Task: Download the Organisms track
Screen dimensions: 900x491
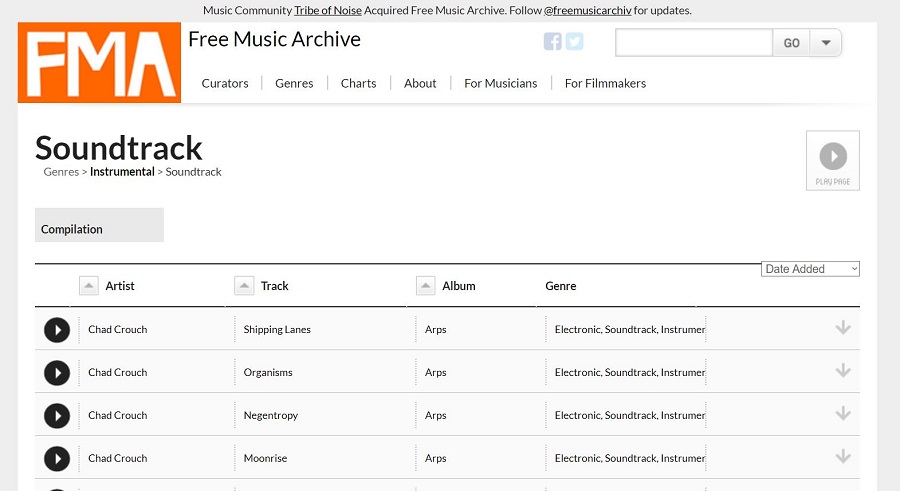Action: tap(843, 370)
